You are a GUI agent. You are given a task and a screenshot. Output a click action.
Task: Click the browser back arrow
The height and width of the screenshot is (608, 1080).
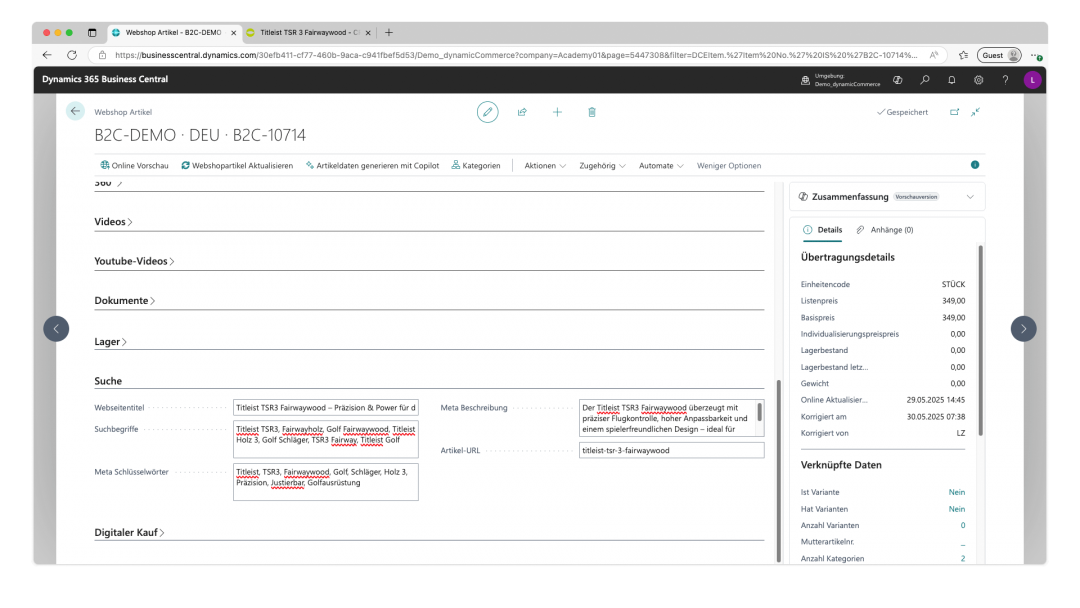pos(47,55)
